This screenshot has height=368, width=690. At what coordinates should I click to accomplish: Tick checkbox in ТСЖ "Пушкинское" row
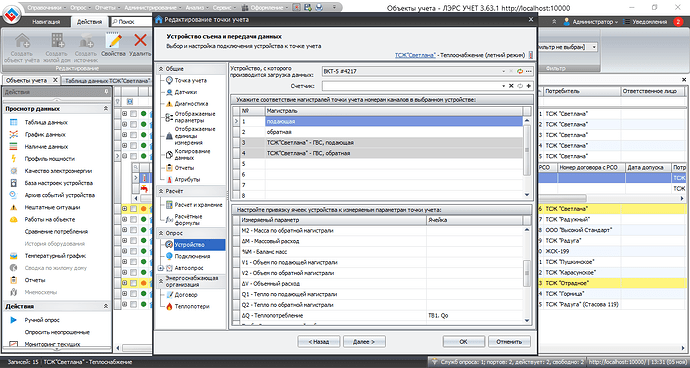(133, 262)
